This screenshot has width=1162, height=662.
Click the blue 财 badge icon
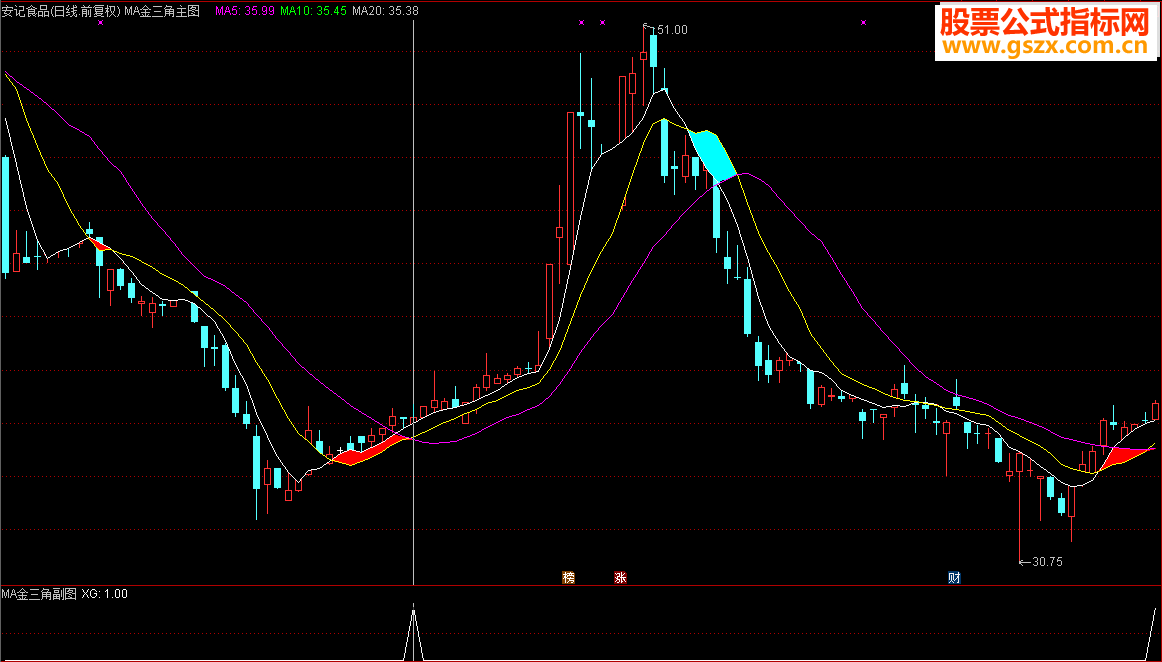click(954, 577)
